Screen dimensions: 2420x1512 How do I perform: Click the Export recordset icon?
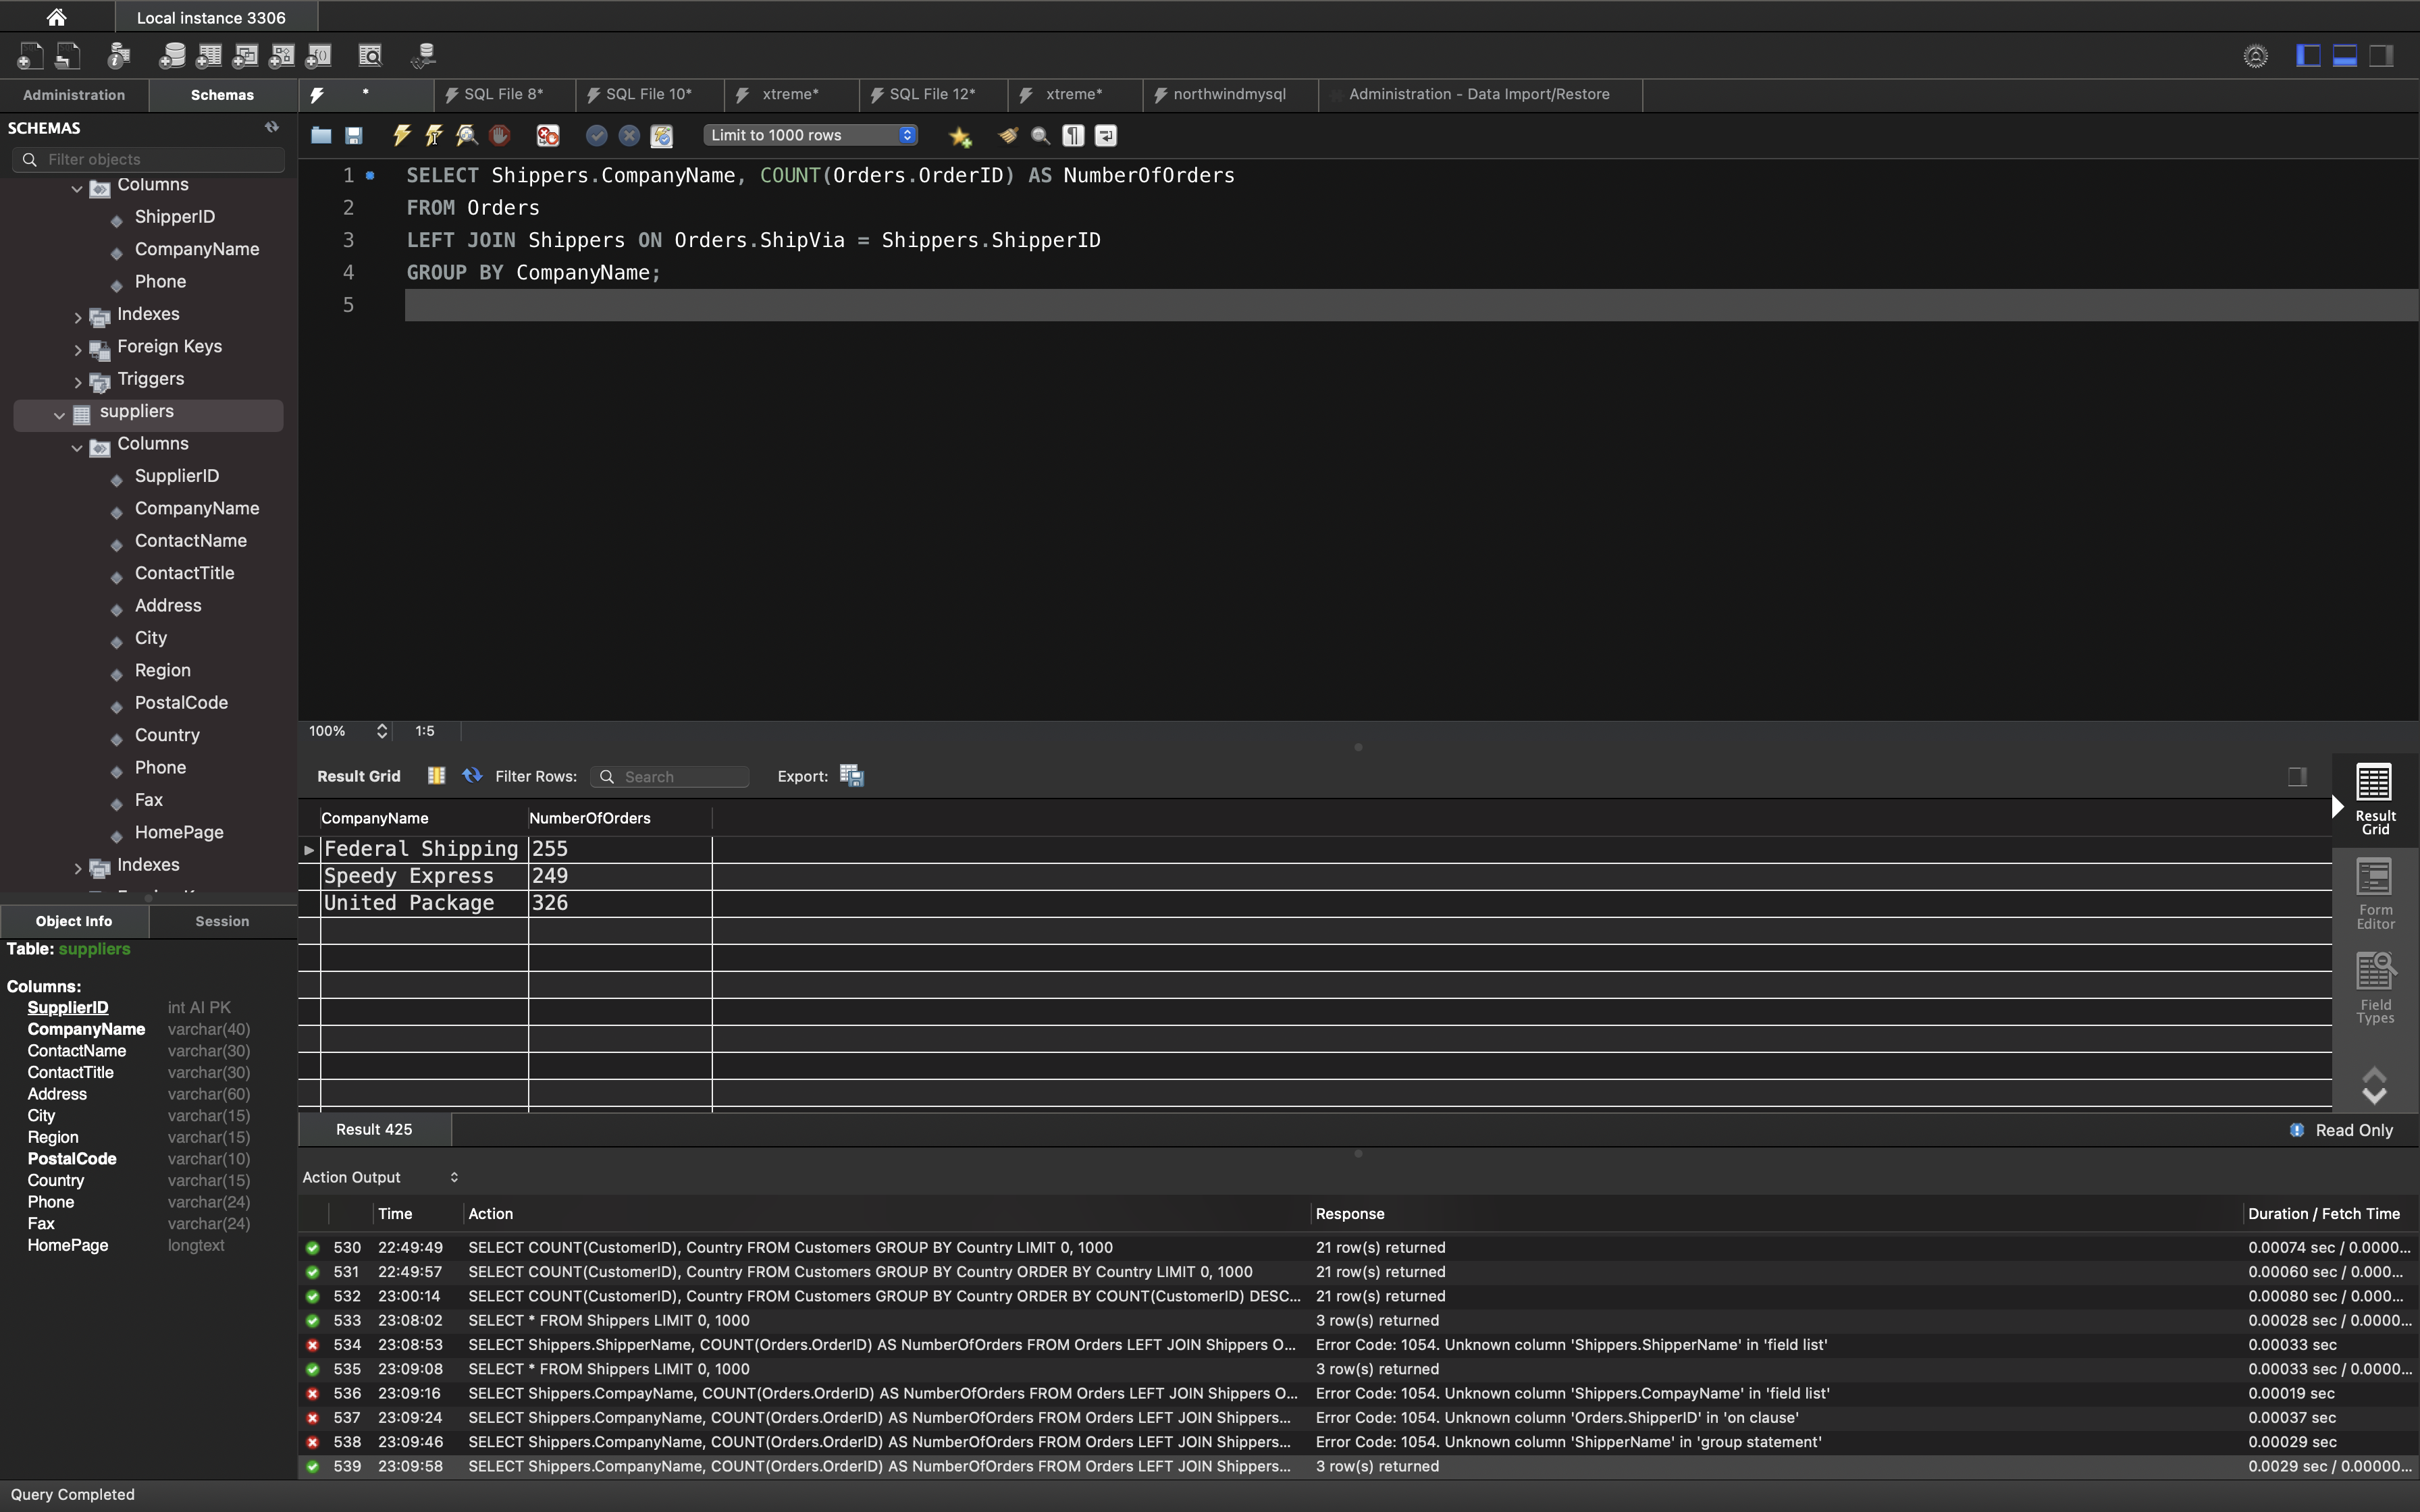(x=851, y=776)
